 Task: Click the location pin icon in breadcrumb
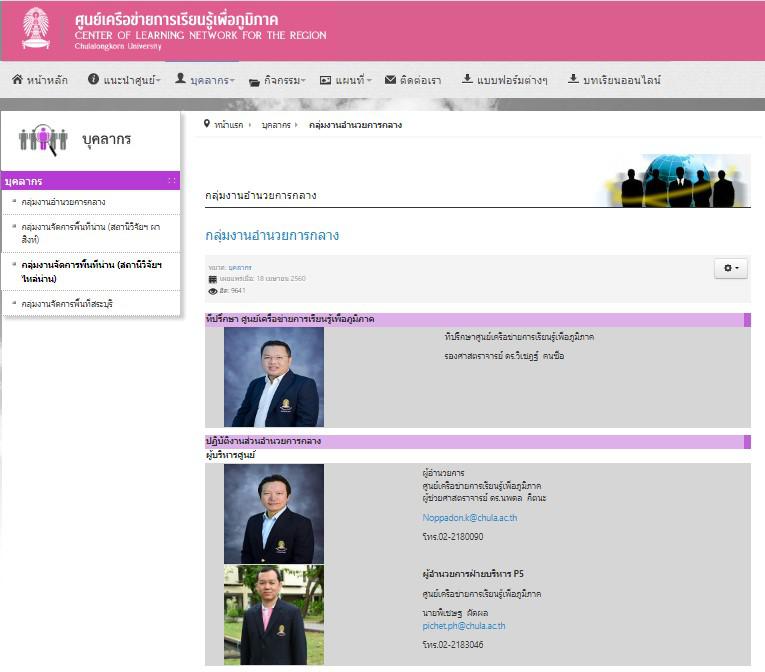(207, 124)
